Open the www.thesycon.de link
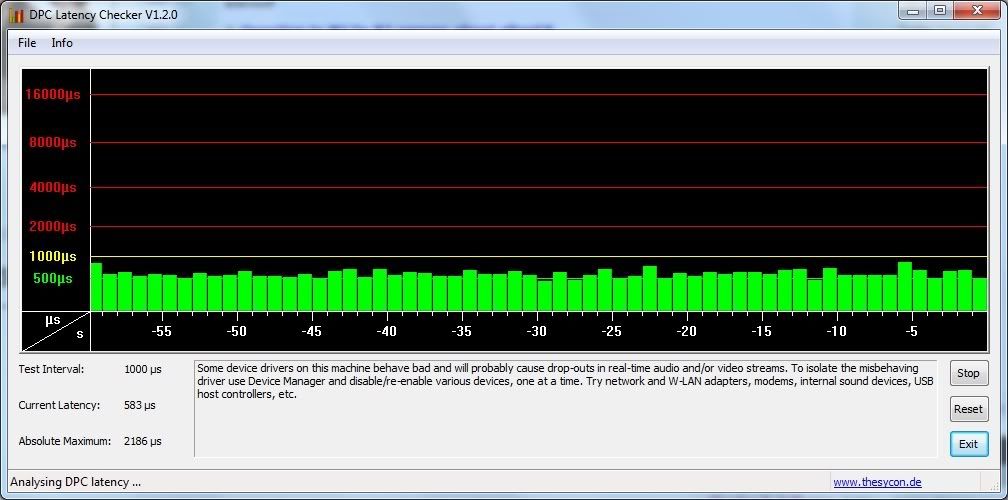The height and width of the screenshot is (500, 1008). (x=878, y=482)
